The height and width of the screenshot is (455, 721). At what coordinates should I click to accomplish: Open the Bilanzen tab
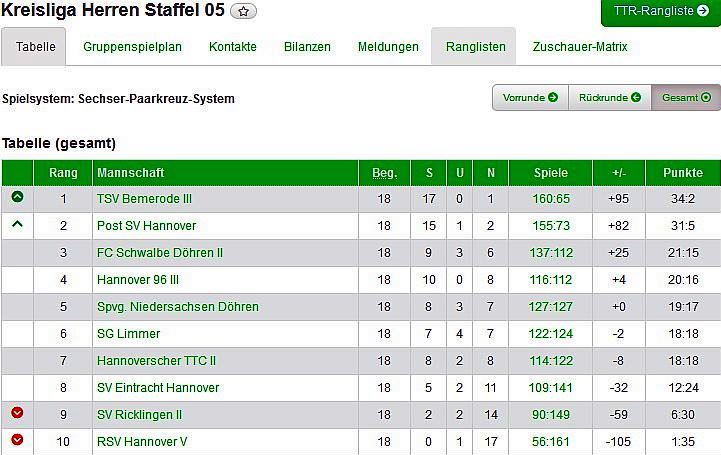click(x=307, y=47)
